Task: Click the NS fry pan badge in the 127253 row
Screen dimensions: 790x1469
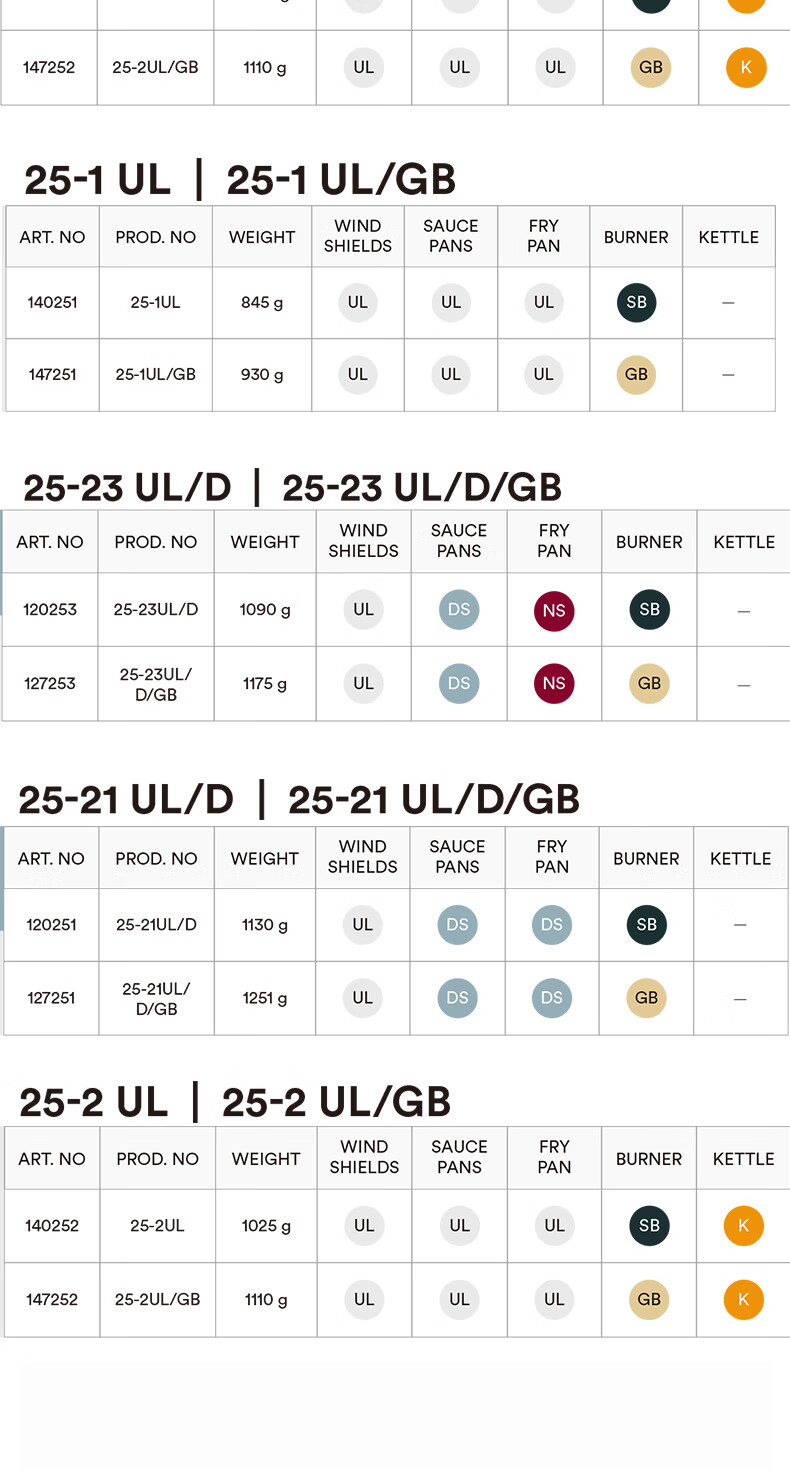Action: [554, 684]
